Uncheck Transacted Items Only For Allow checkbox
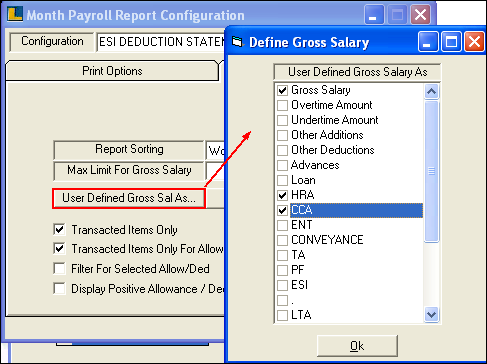This screenshot has width=487, height=364. [x=59, y=249]
